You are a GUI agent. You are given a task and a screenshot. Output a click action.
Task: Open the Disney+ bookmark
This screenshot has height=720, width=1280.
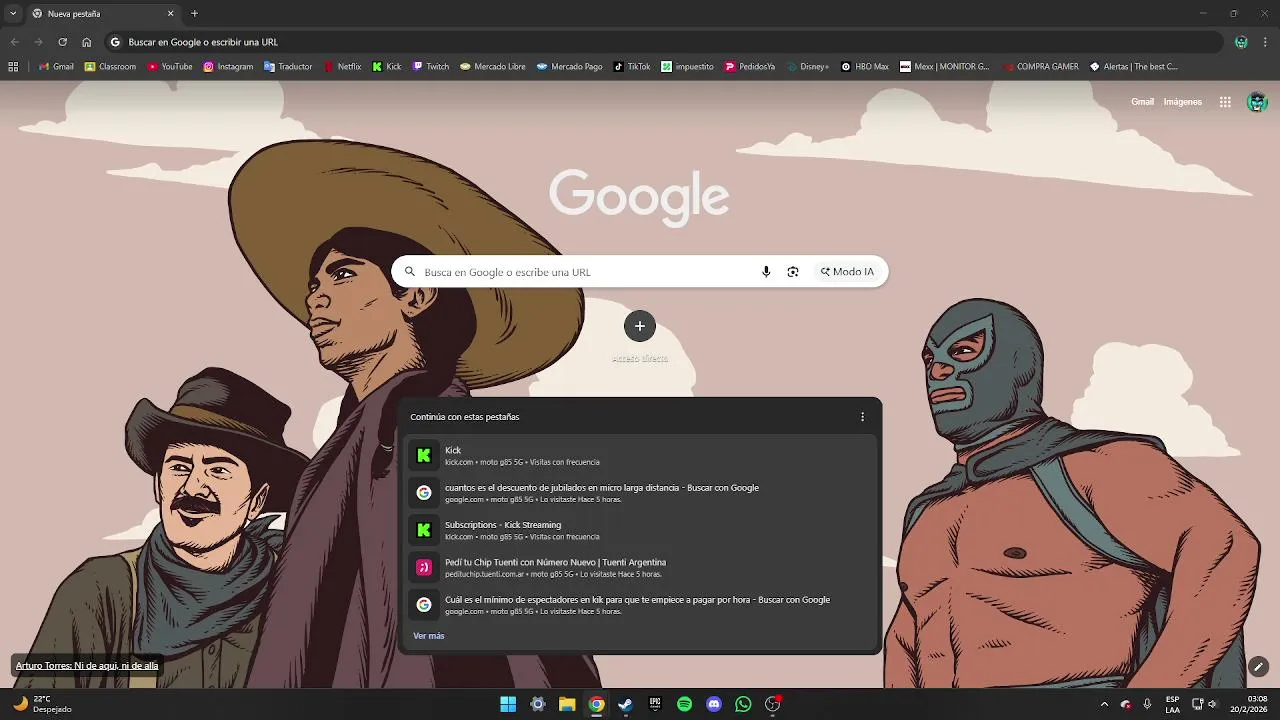pyautogui.click(x=808, y=67)
